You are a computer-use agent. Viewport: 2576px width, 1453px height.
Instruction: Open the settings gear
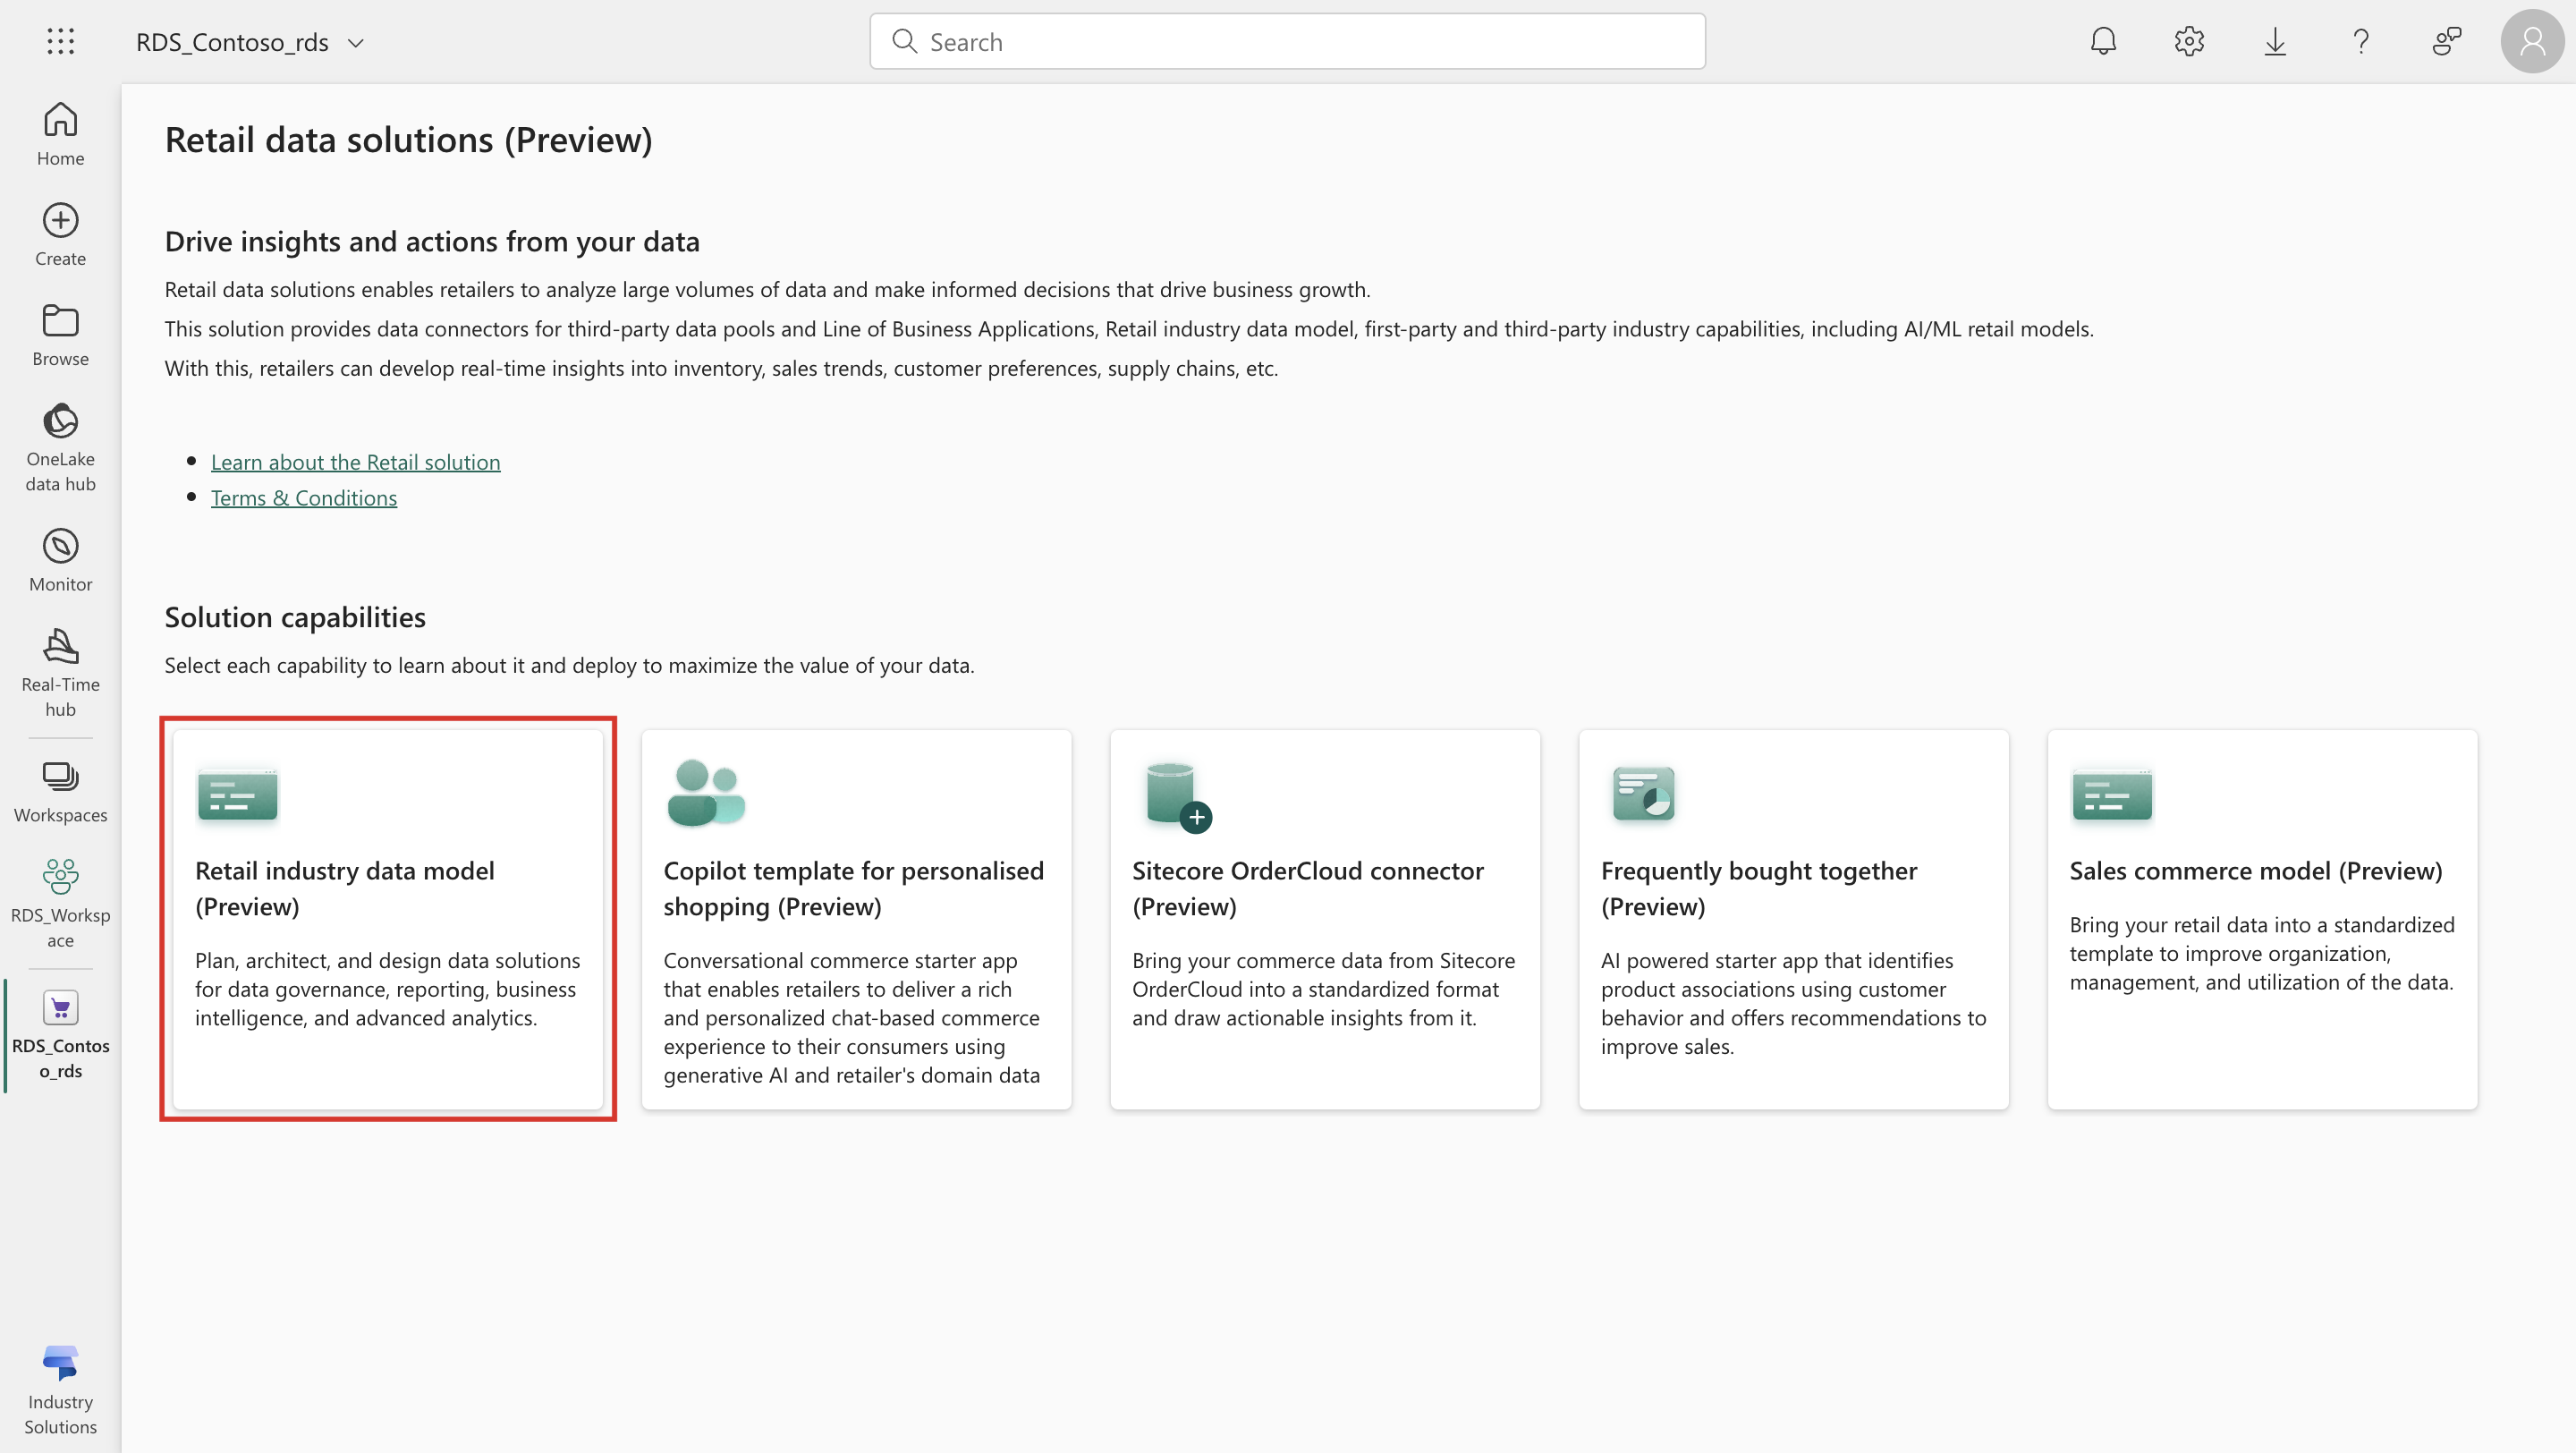[x=2189, y=41]
